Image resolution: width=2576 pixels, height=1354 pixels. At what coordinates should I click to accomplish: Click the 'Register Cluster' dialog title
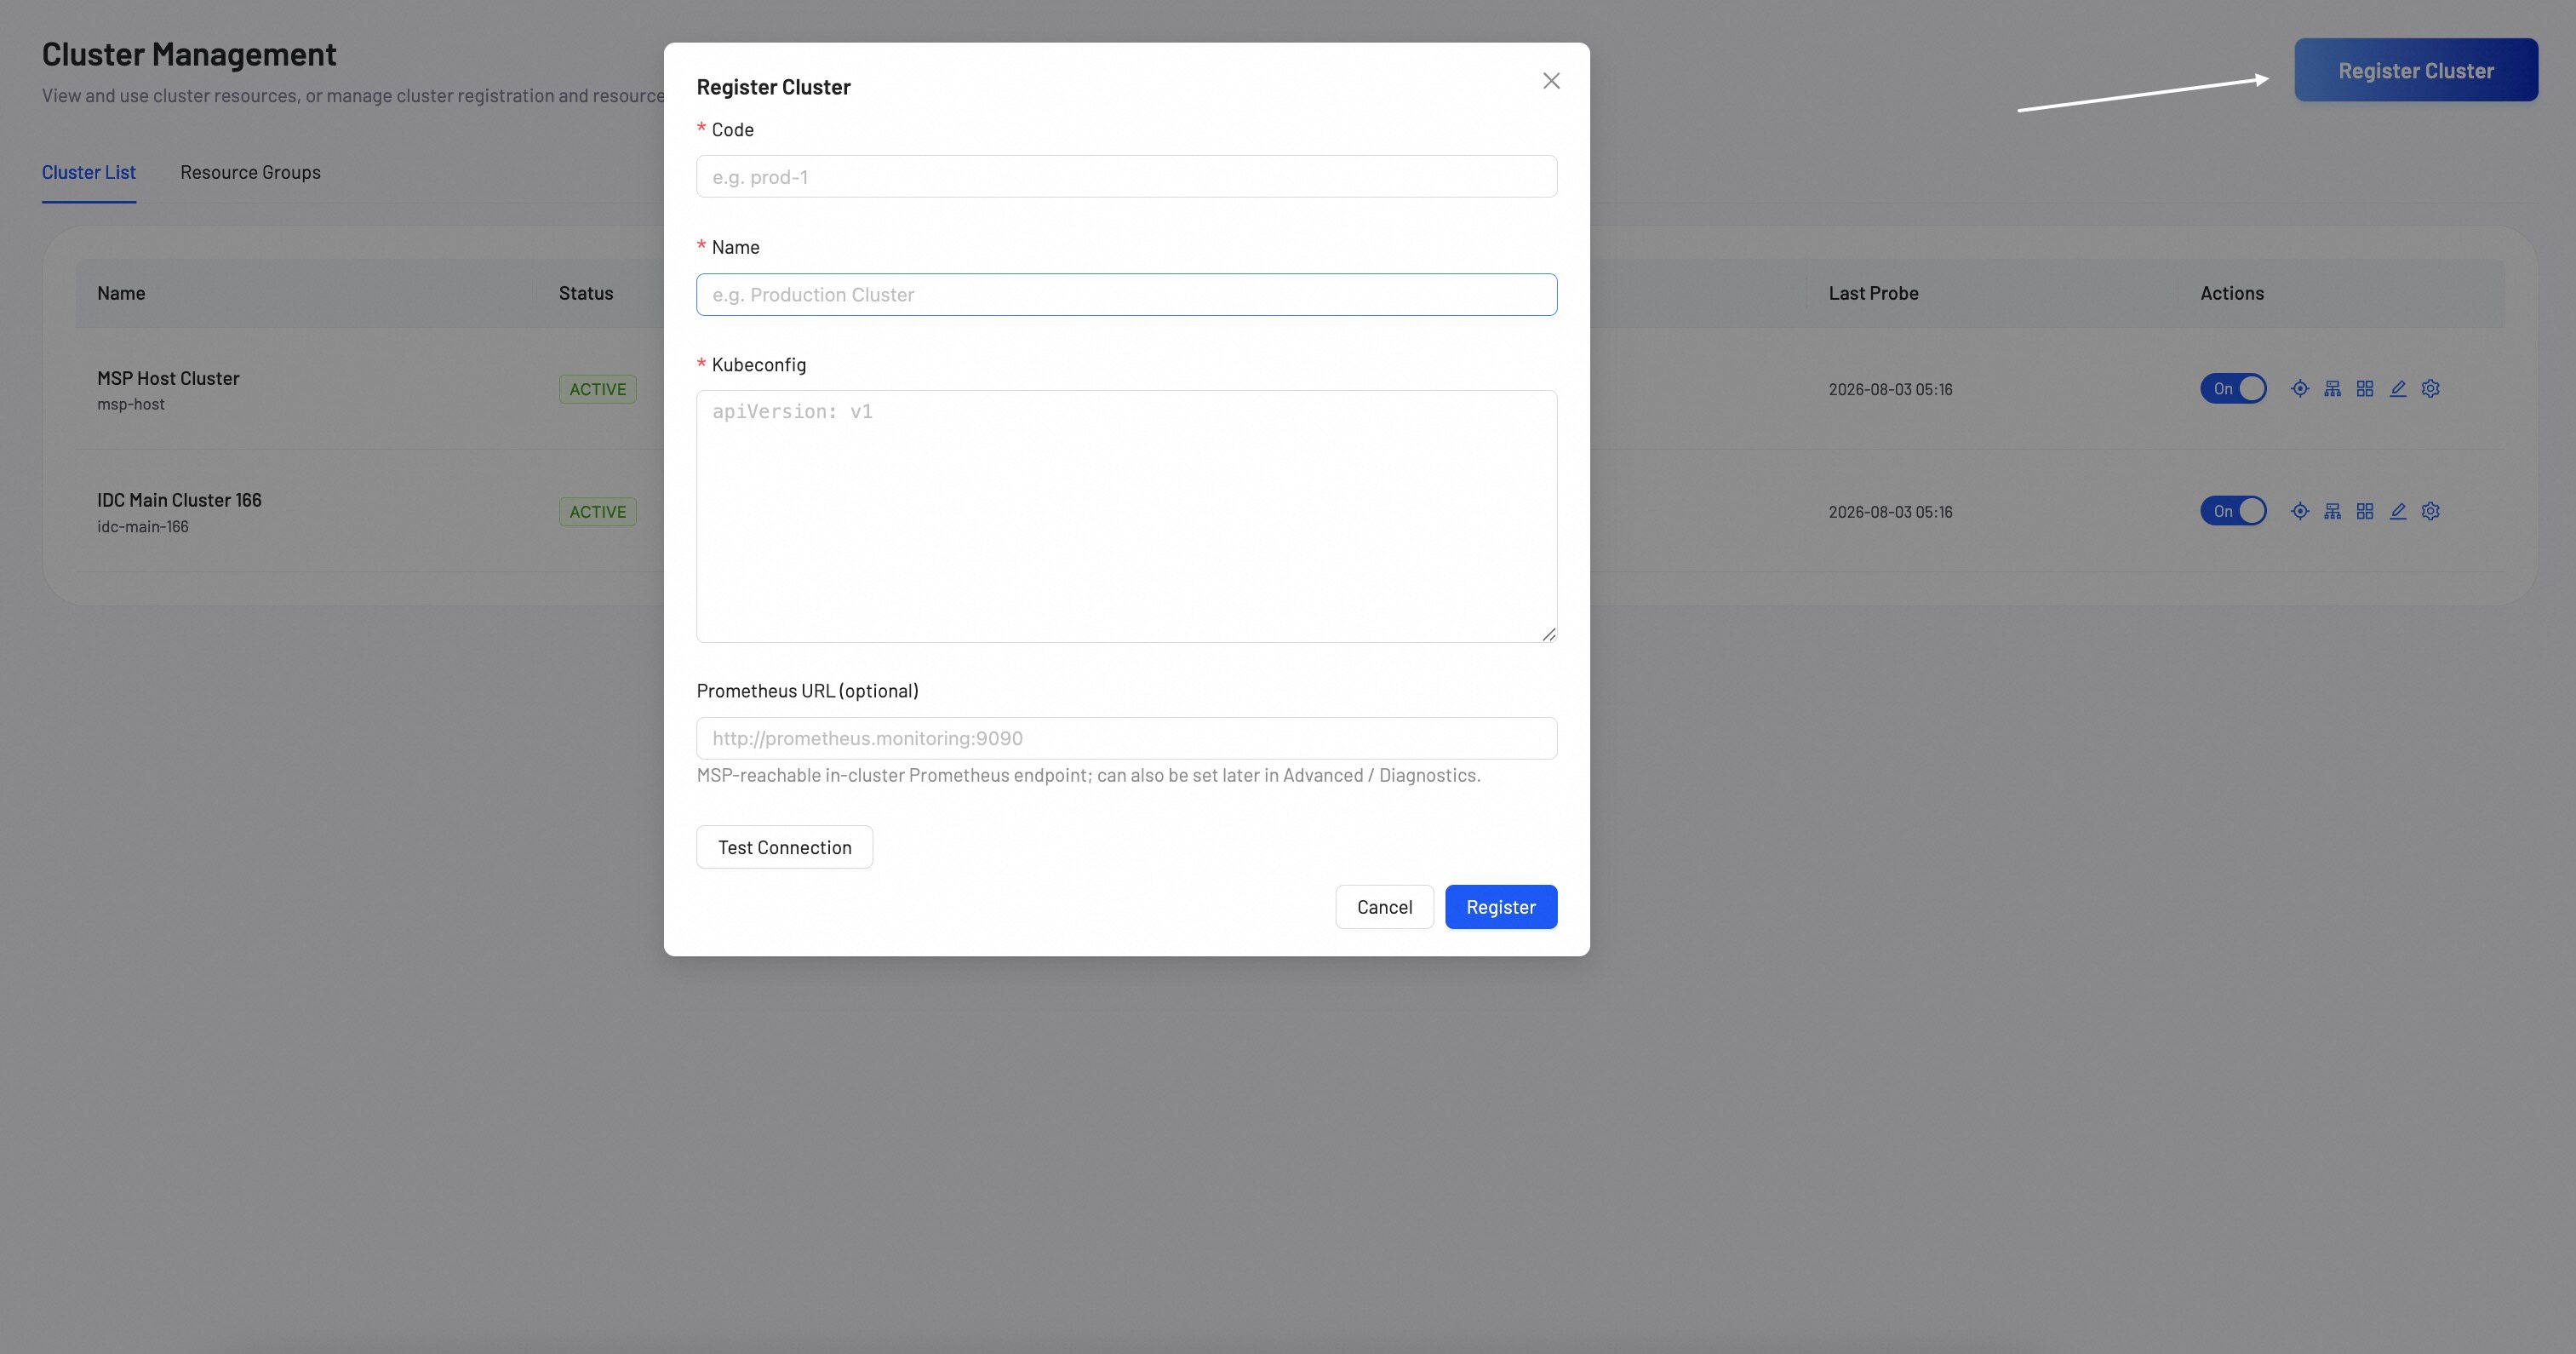tap(773, 87)
